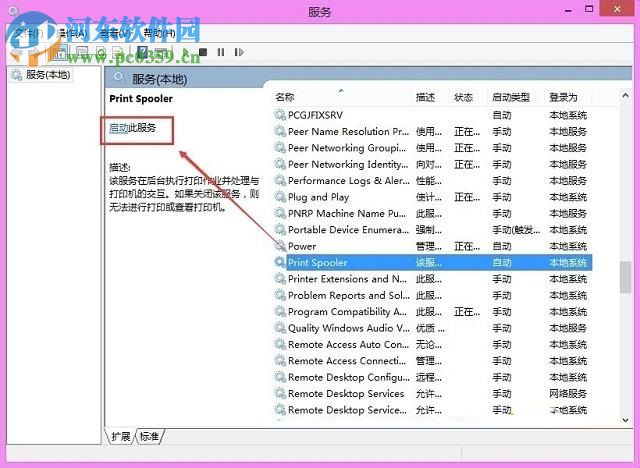Click the Restart Service toolbar button

pos(239,52)
